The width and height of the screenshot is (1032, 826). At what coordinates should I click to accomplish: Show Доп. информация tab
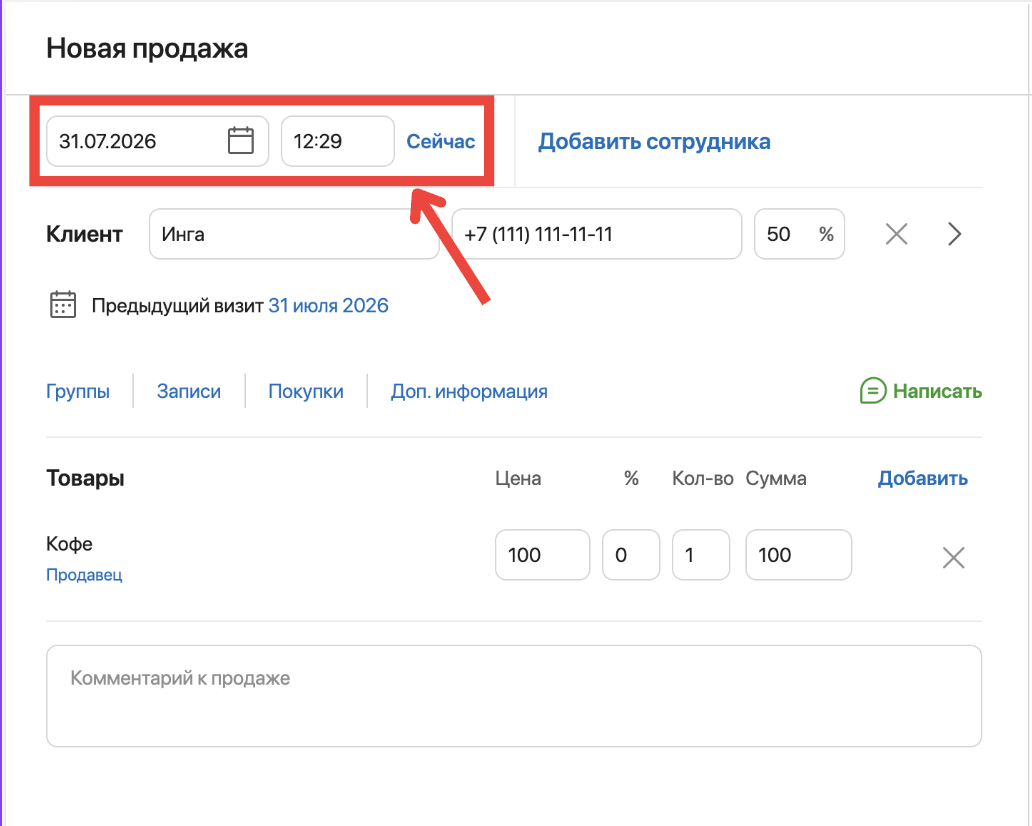[x=469, y=392]
